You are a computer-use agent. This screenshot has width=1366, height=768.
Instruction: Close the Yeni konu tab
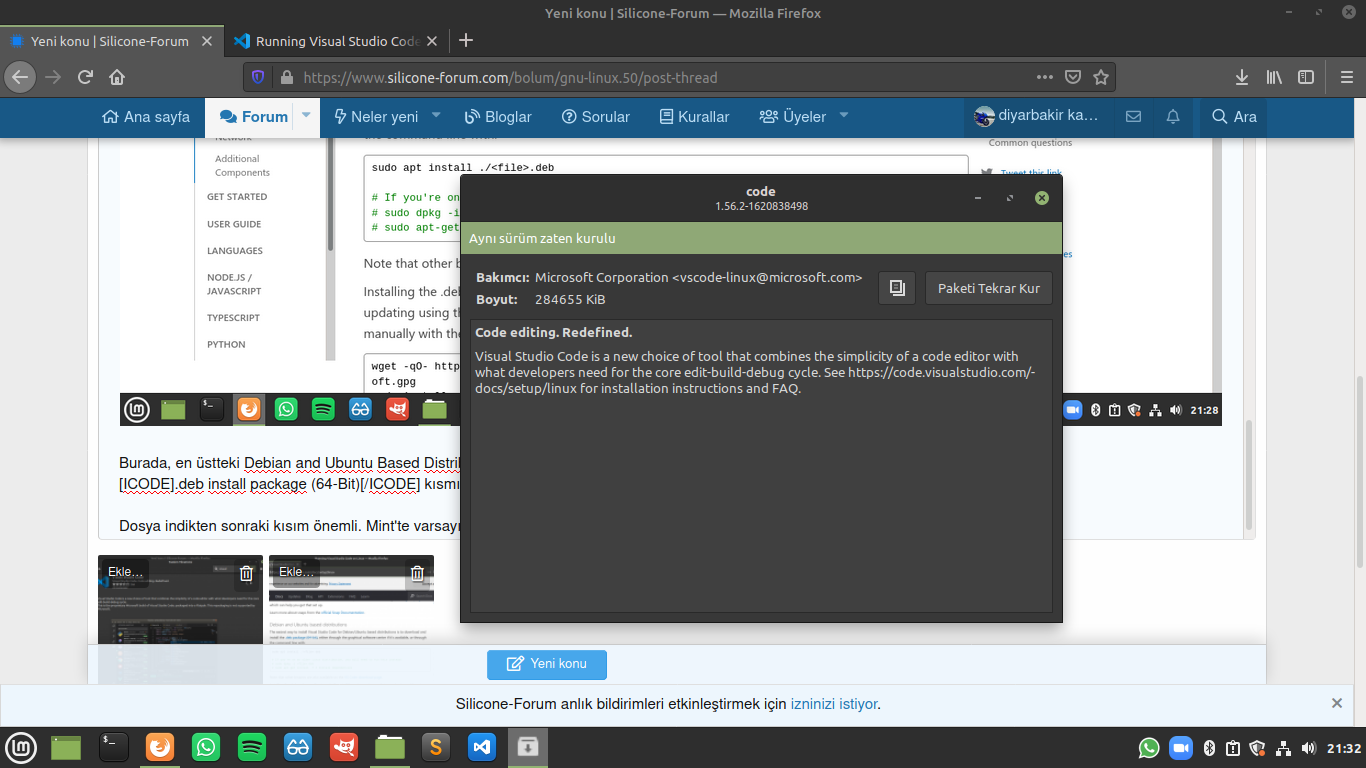coord(207,41)
